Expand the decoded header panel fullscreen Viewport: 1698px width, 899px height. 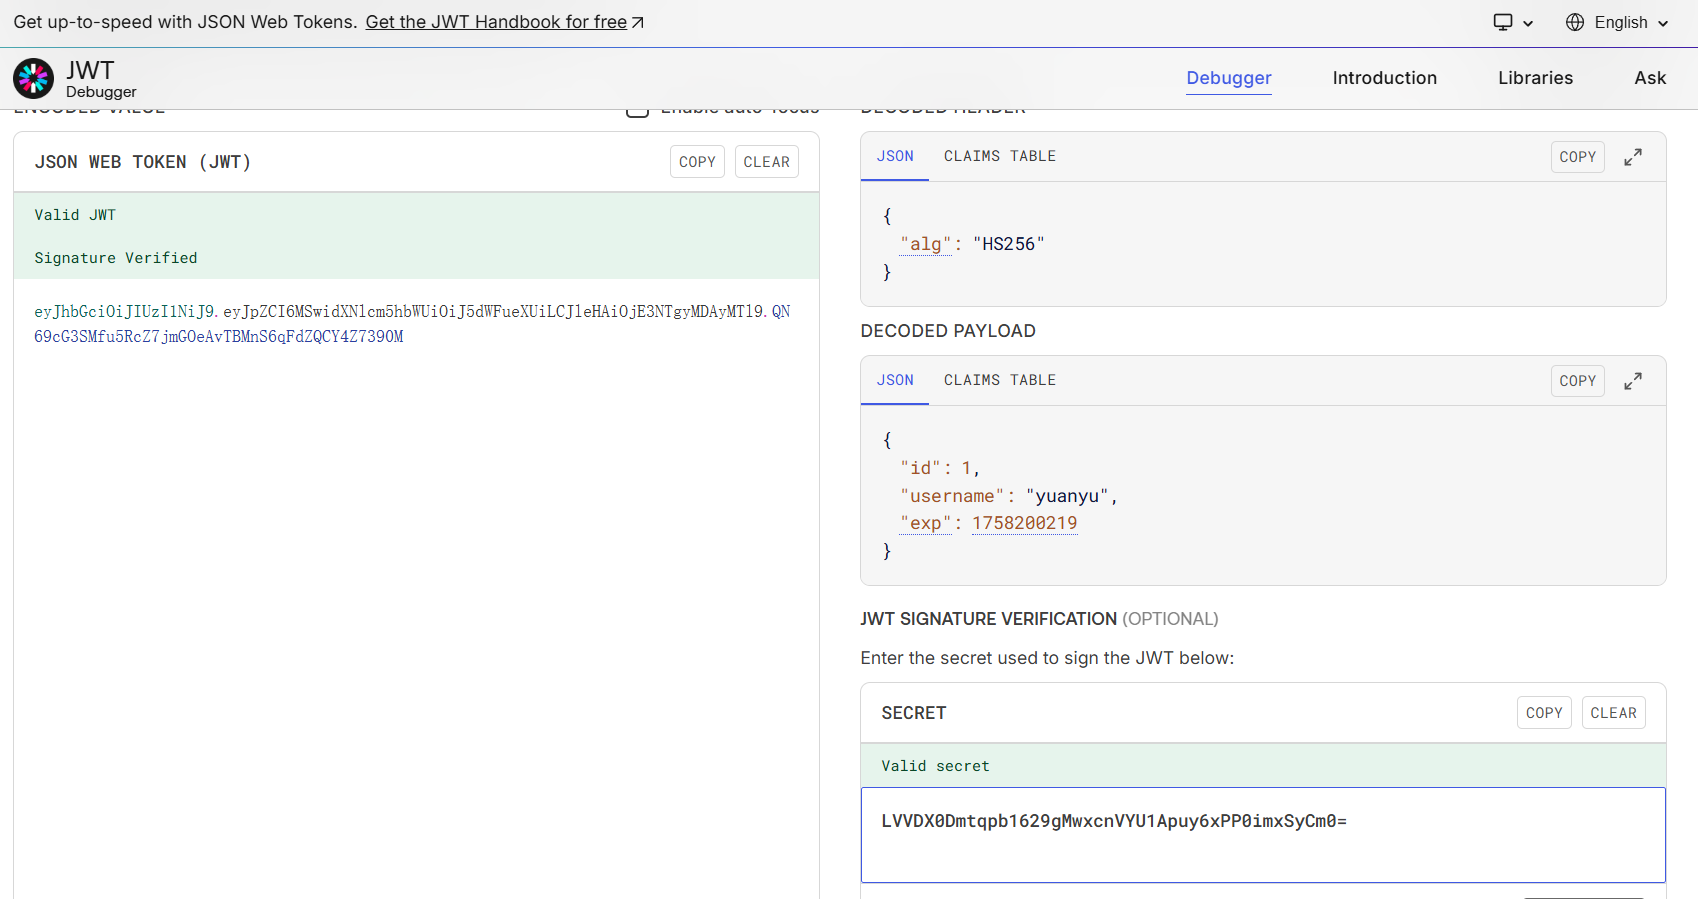click(1632, 157)
